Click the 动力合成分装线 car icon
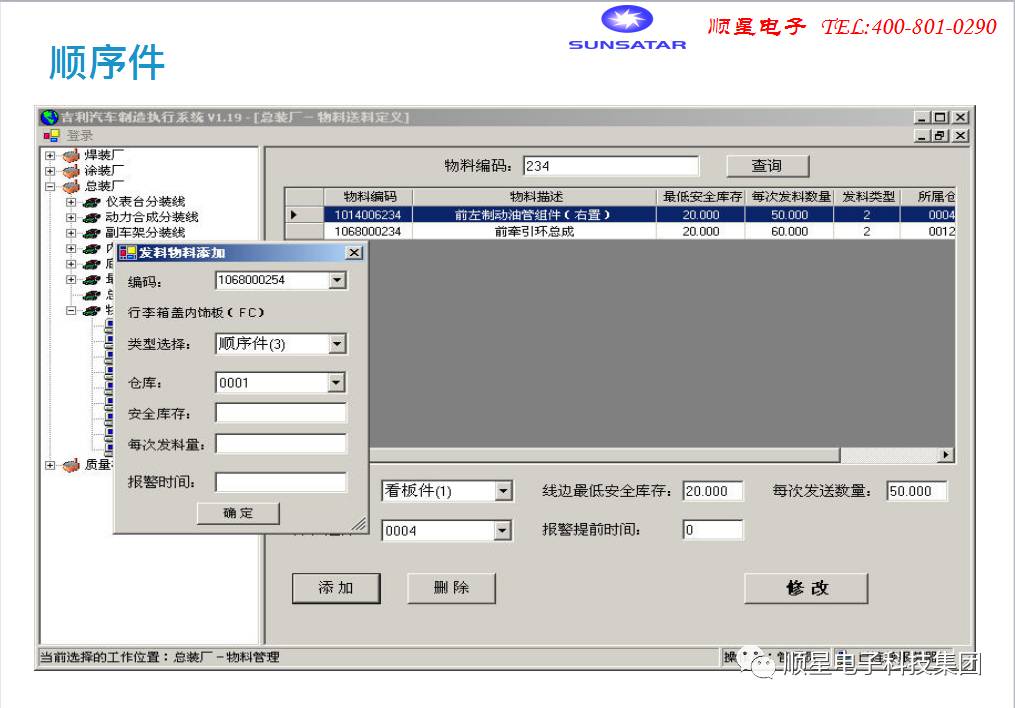Screen dimensions: 1015x708 click(x=92, y=217)
